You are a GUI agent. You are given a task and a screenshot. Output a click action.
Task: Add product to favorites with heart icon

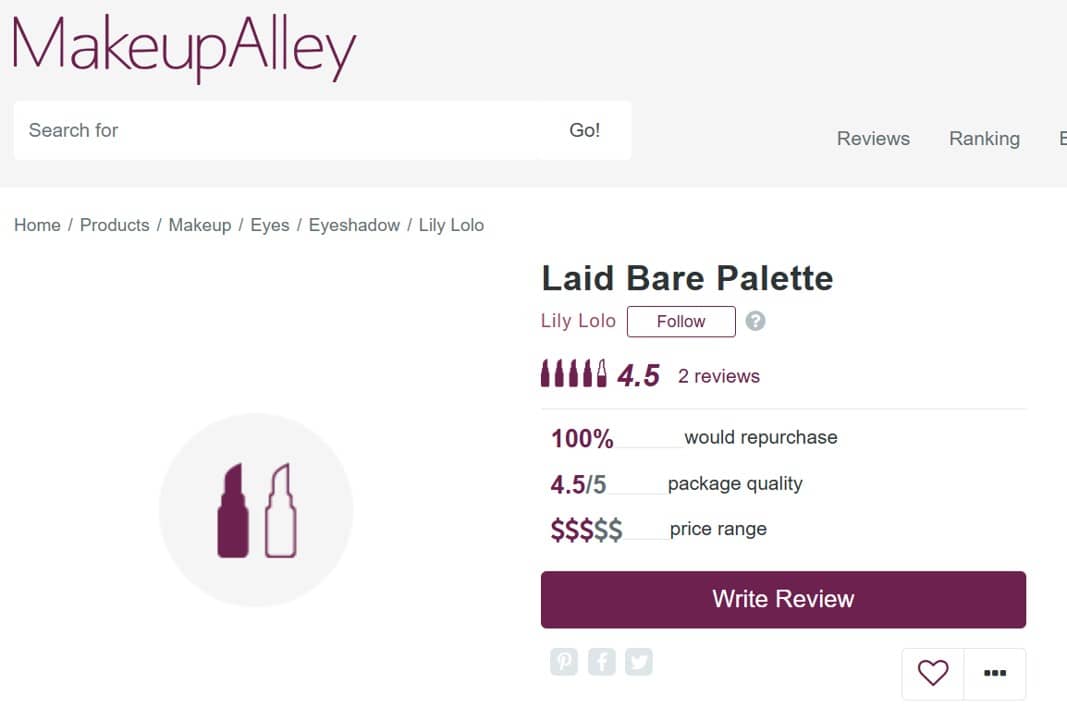click(x=933, y=674)
